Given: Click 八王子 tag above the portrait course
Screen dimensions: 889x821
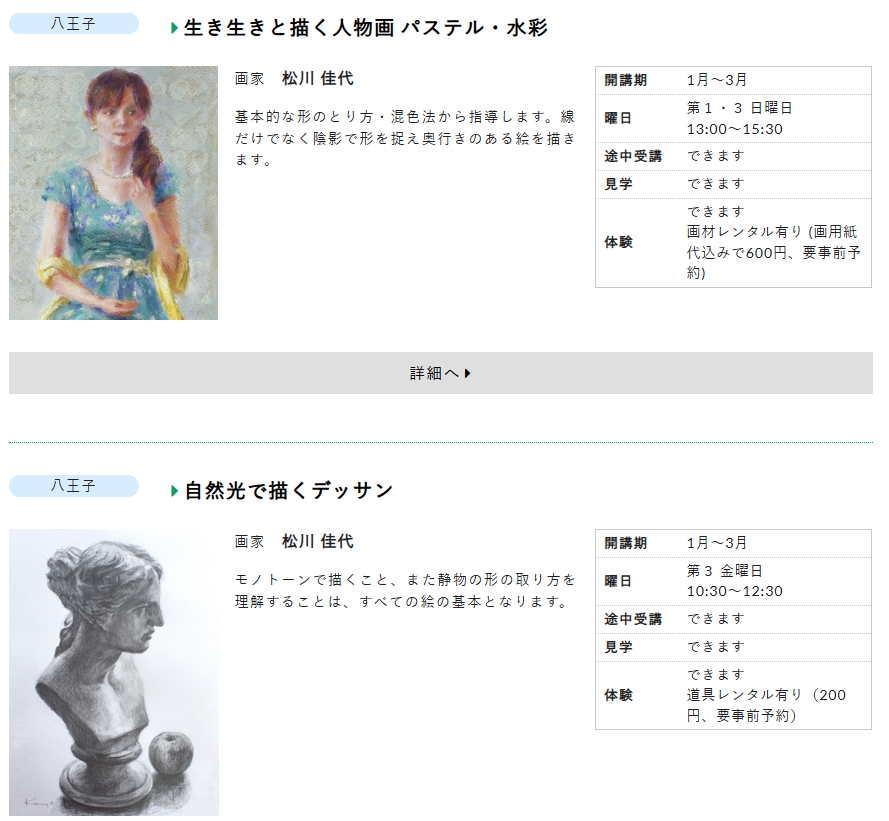Looking at the screenshot, I should (73, 24).
